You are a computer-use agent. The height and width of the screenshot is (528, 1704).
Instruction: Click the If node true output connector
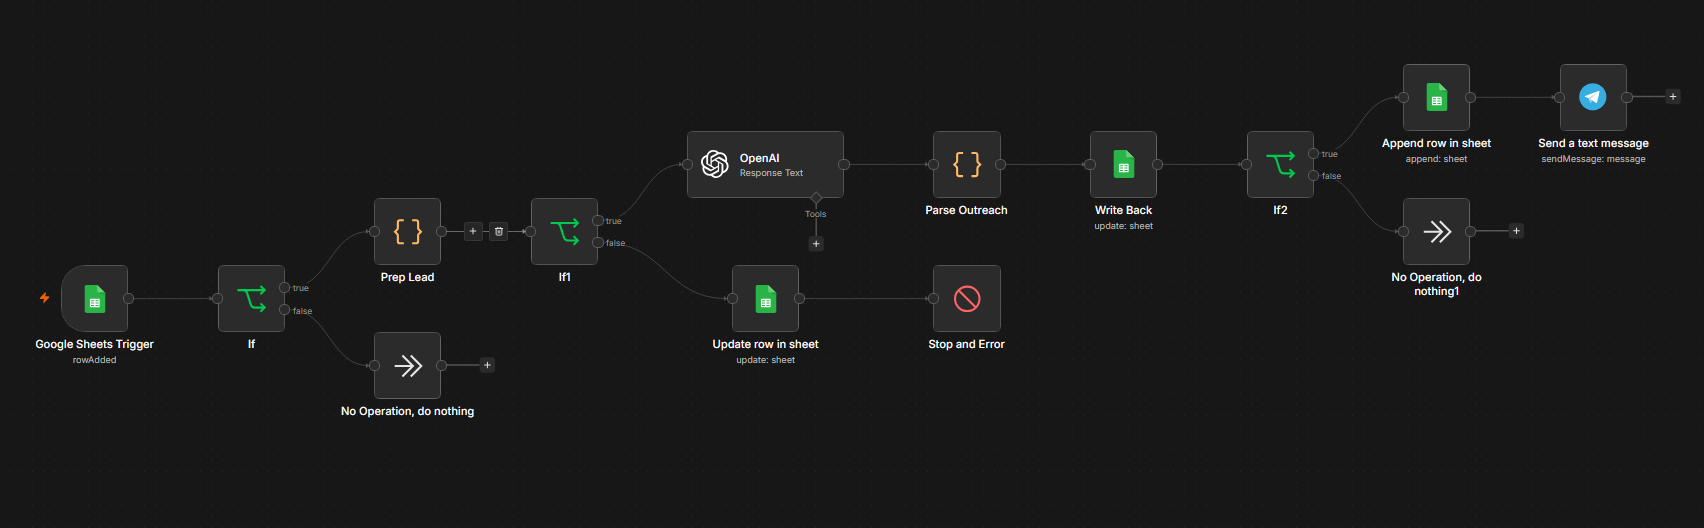click(x=285, y=288)
